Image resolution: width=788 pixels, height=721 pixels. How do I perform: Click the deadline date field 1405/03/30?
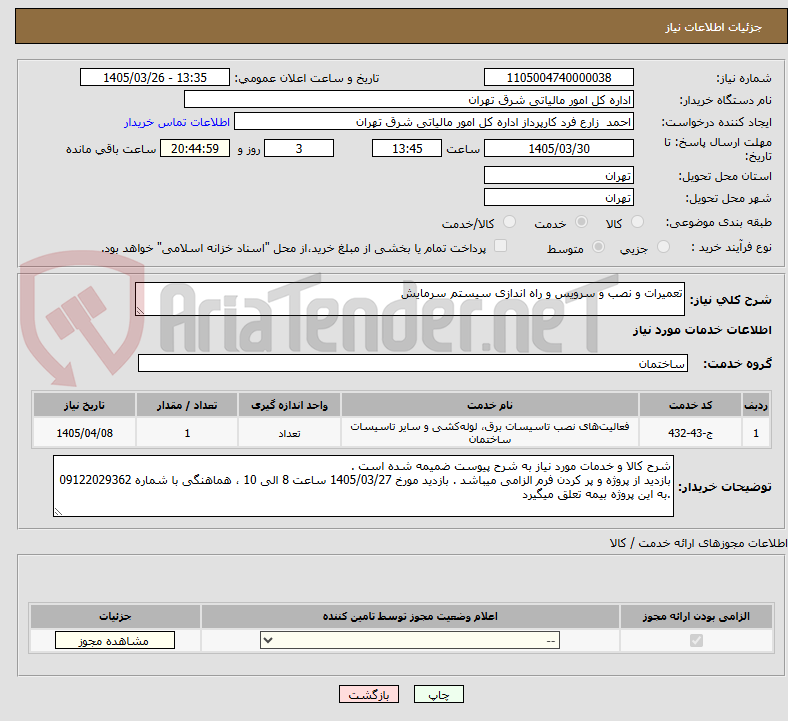[x=558, y=148]
